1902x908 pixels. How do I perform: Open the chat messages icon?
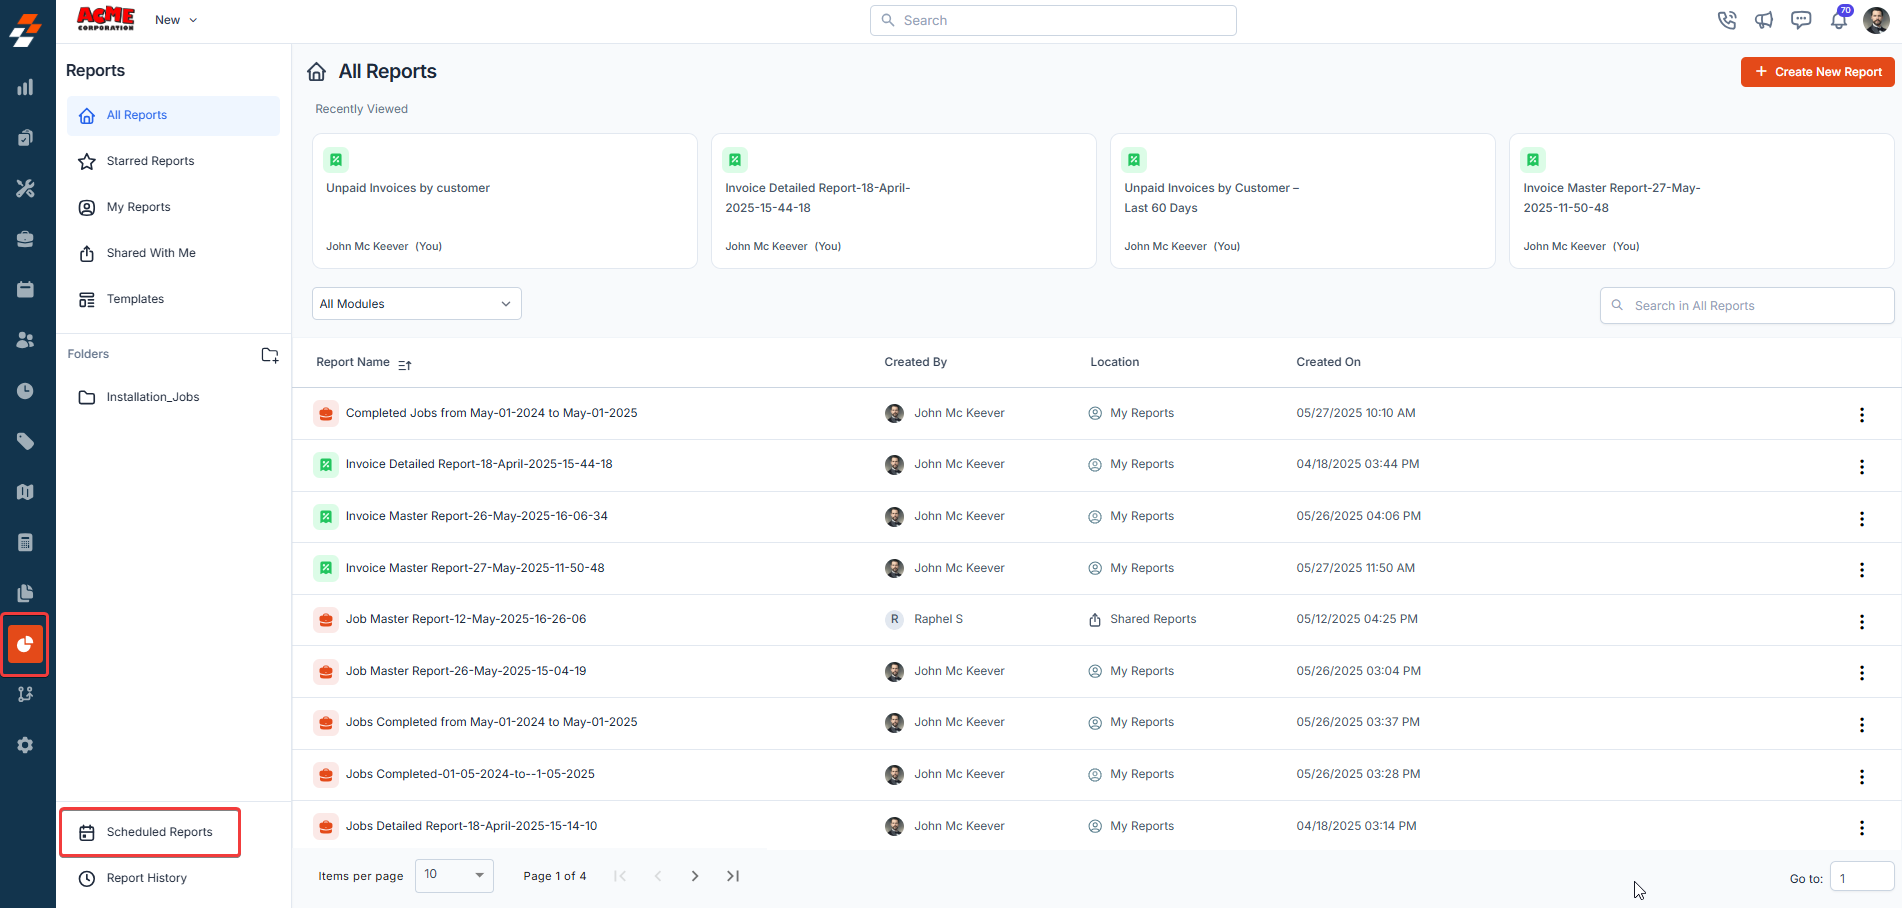coord(1801,20)
